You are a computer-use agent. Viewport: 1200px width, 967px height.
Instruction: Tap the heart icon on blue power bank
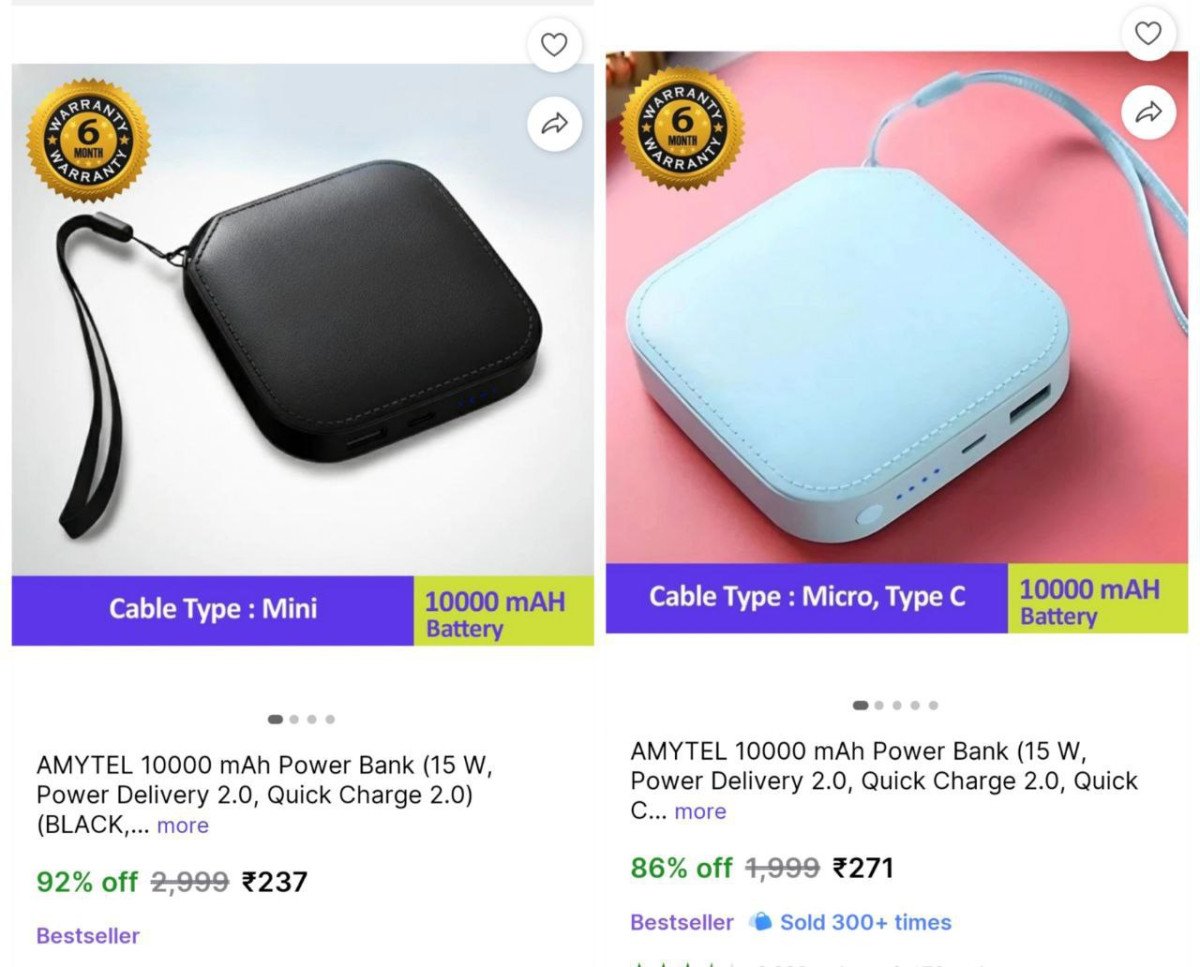click(x=1148, y=33)
